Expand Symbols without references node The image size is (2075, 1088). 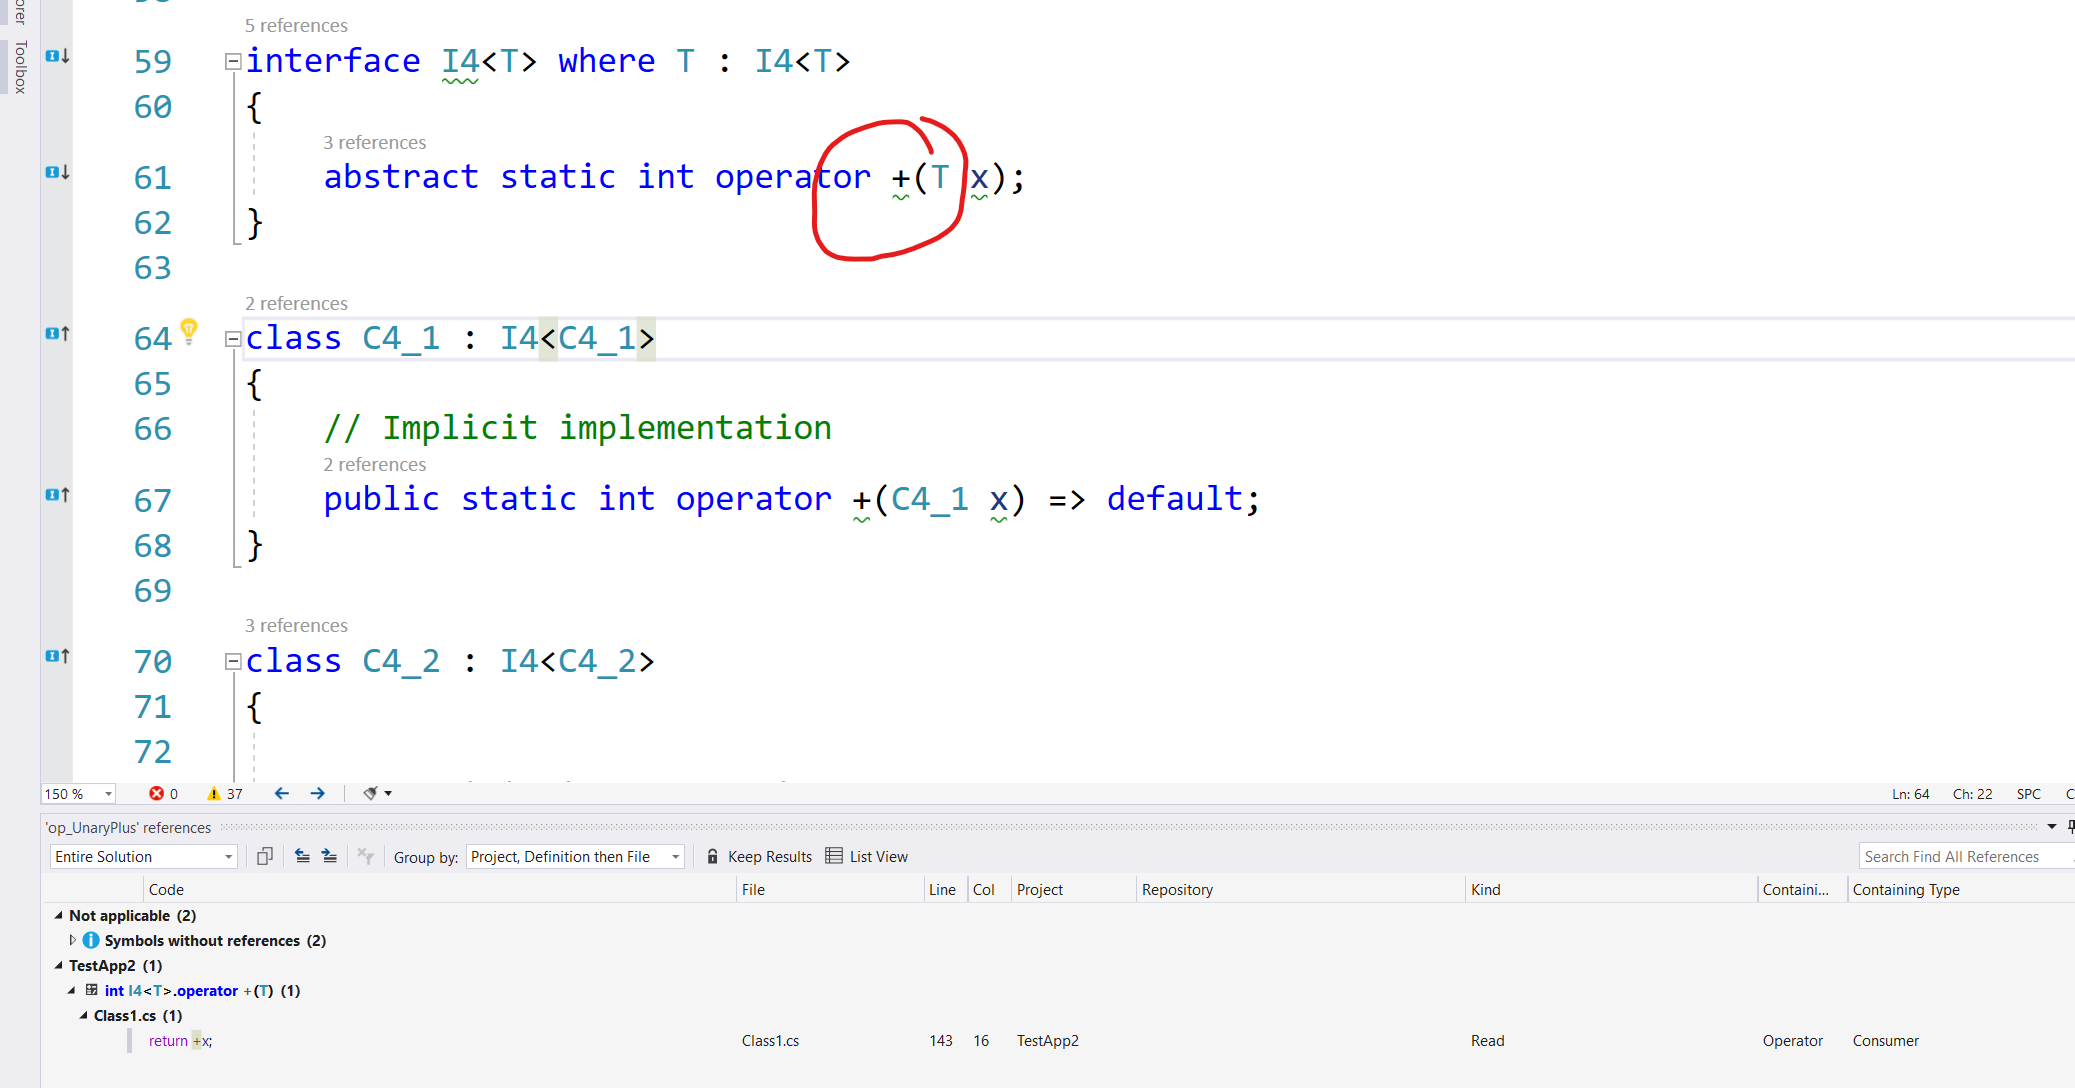[x=72, y=941]
